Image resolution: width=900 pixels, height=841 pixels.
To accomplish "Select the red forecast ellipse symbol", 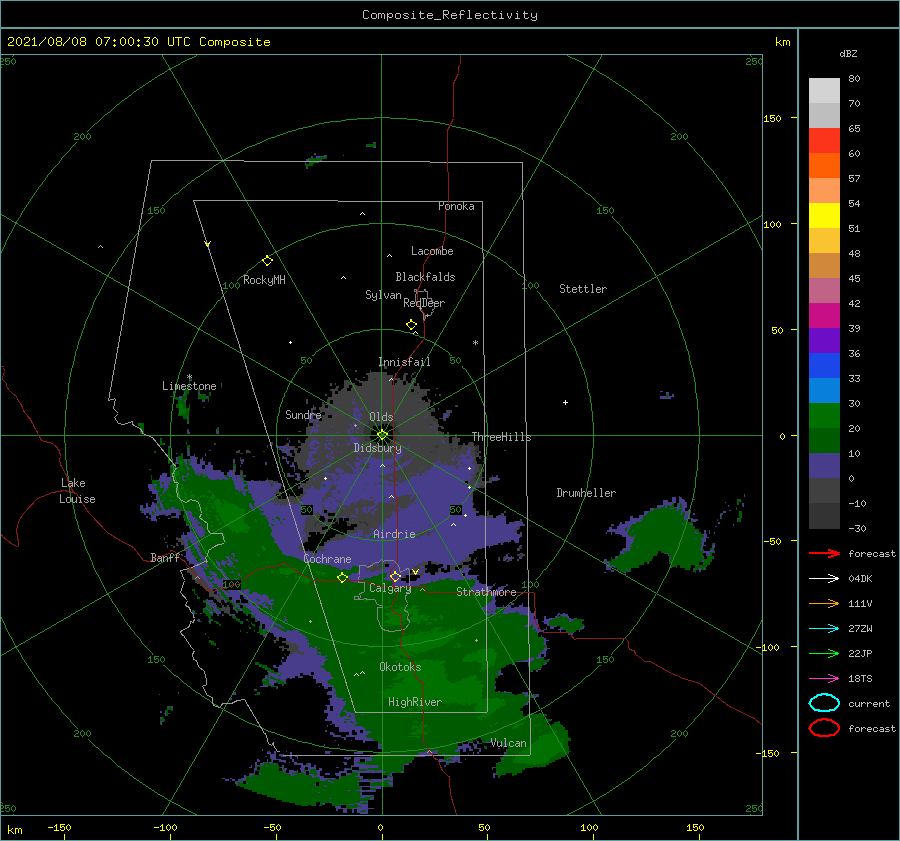I will coord(824,728).
